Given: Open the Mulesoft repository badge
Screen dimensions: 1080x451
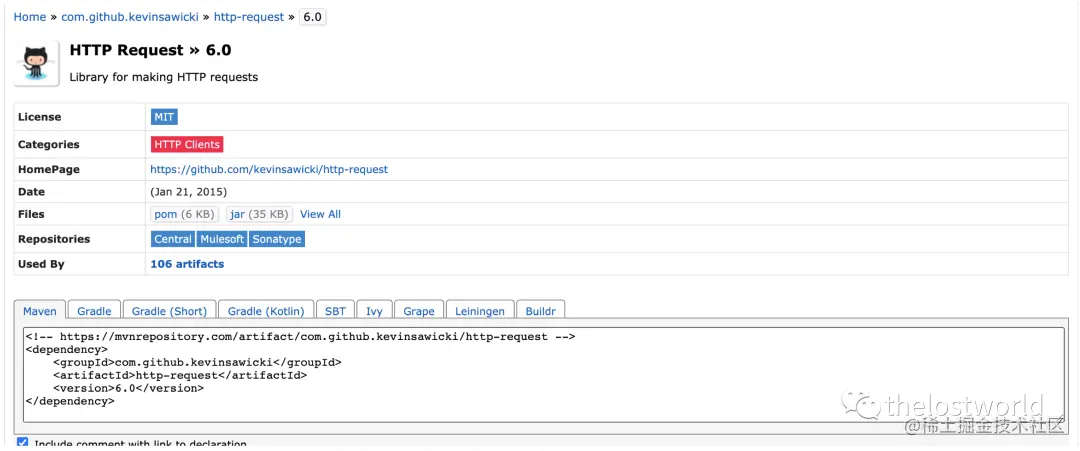Looking at the screenshot, I should point(222,239).
